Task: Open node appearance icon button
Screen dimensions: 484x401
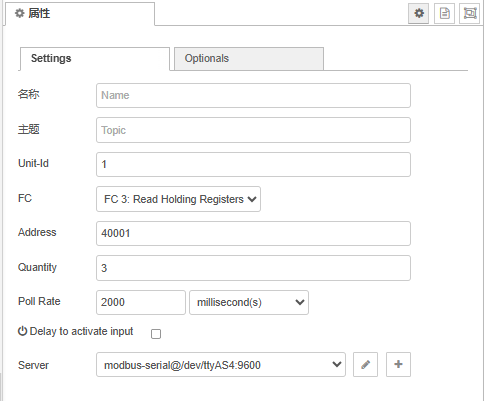Action: pos(470,13)
